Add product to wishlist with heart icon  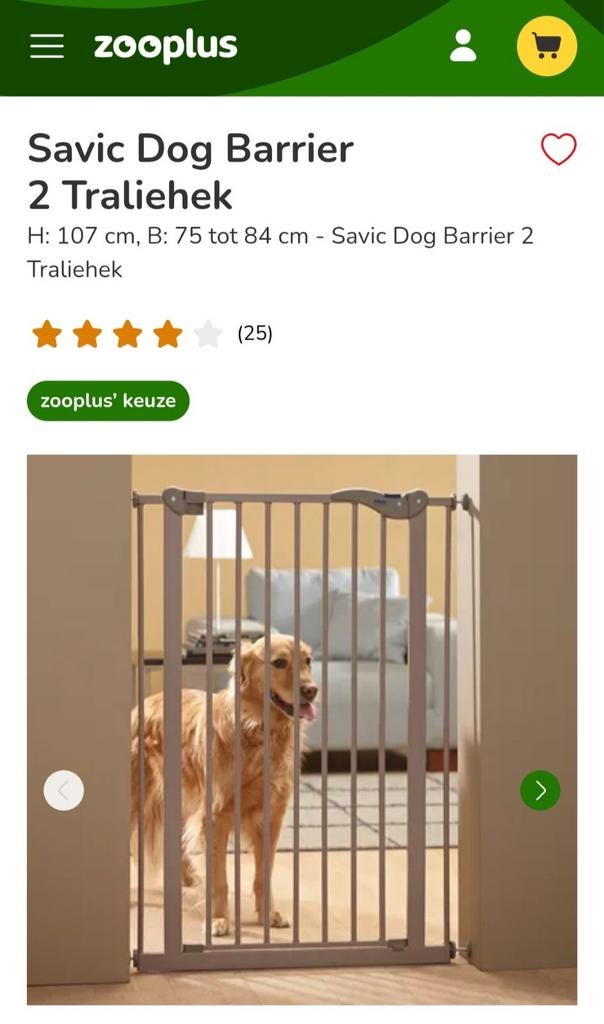(558, 149)
